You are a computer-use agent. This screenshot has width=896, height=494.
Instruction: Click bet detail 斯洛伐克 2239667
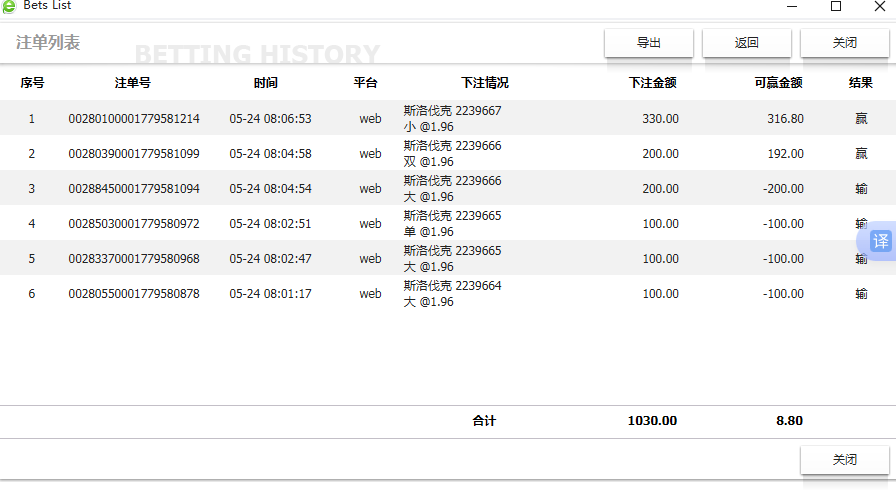[453, 111]
